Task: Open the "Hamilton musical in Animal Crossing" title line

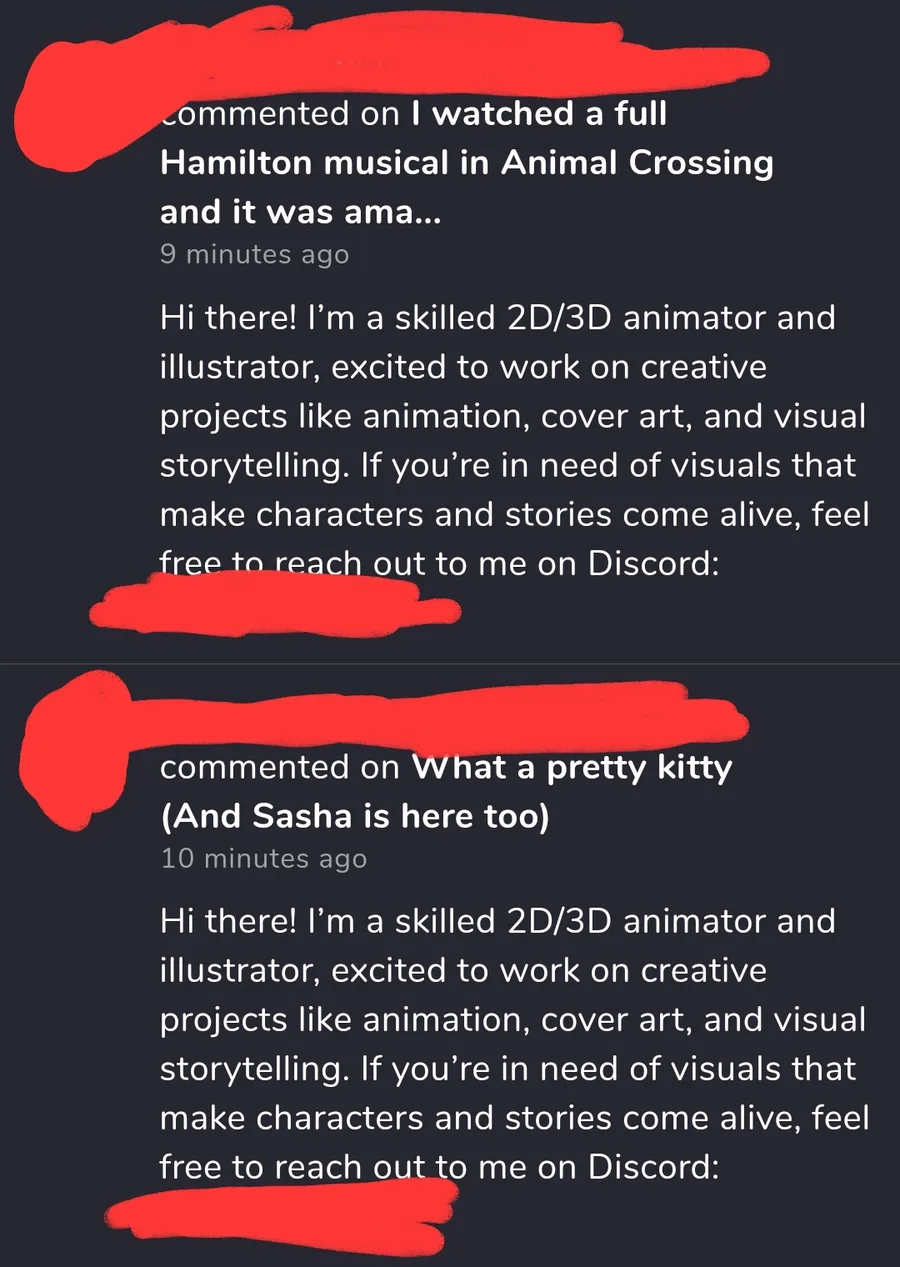Action: pos(467,164)
